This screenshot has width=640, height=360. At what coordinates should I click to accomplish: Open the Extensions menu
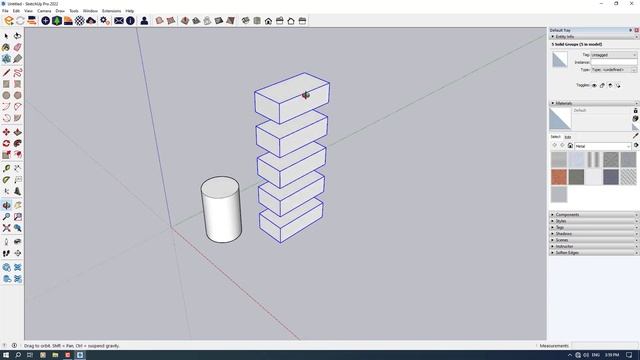click(111, 11)
